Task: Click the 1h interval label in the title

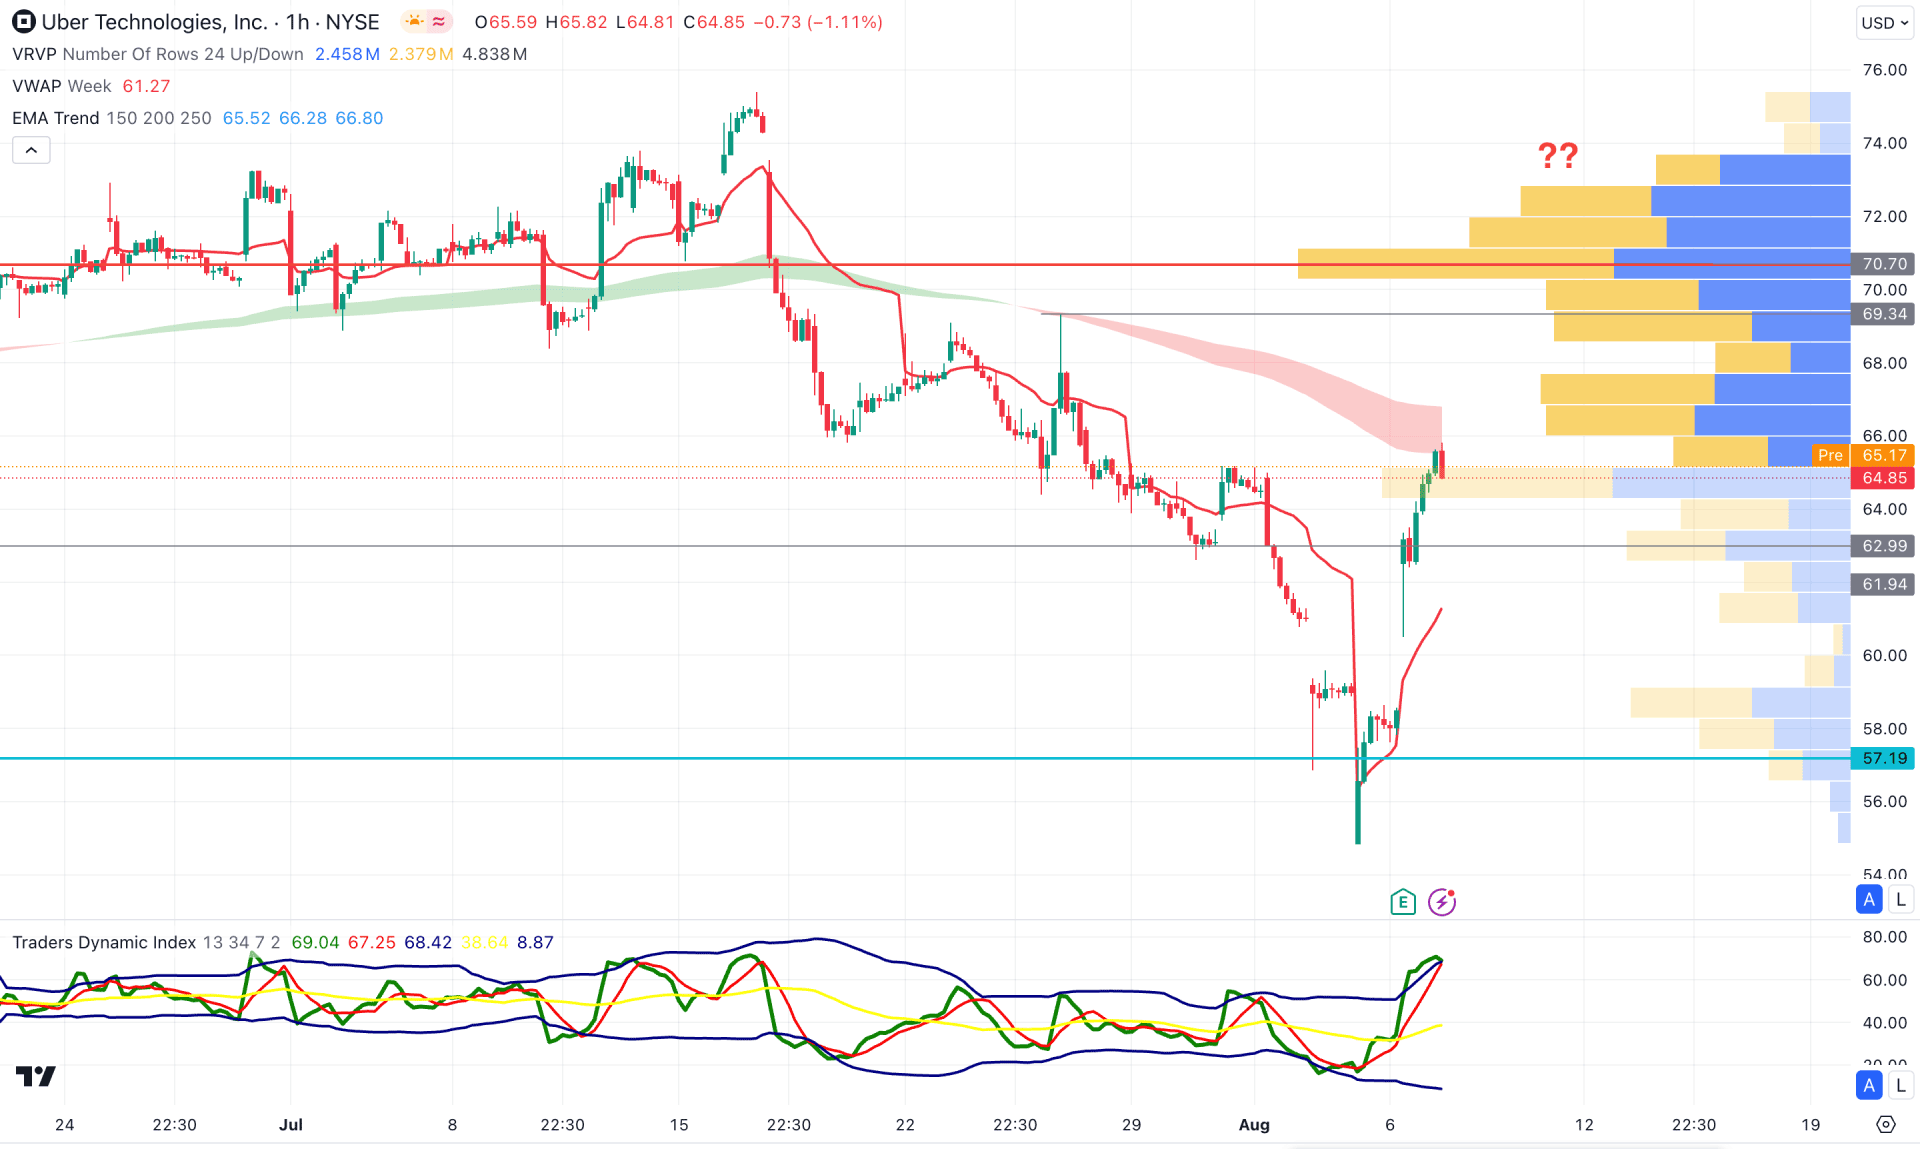Action: [297, 22]
